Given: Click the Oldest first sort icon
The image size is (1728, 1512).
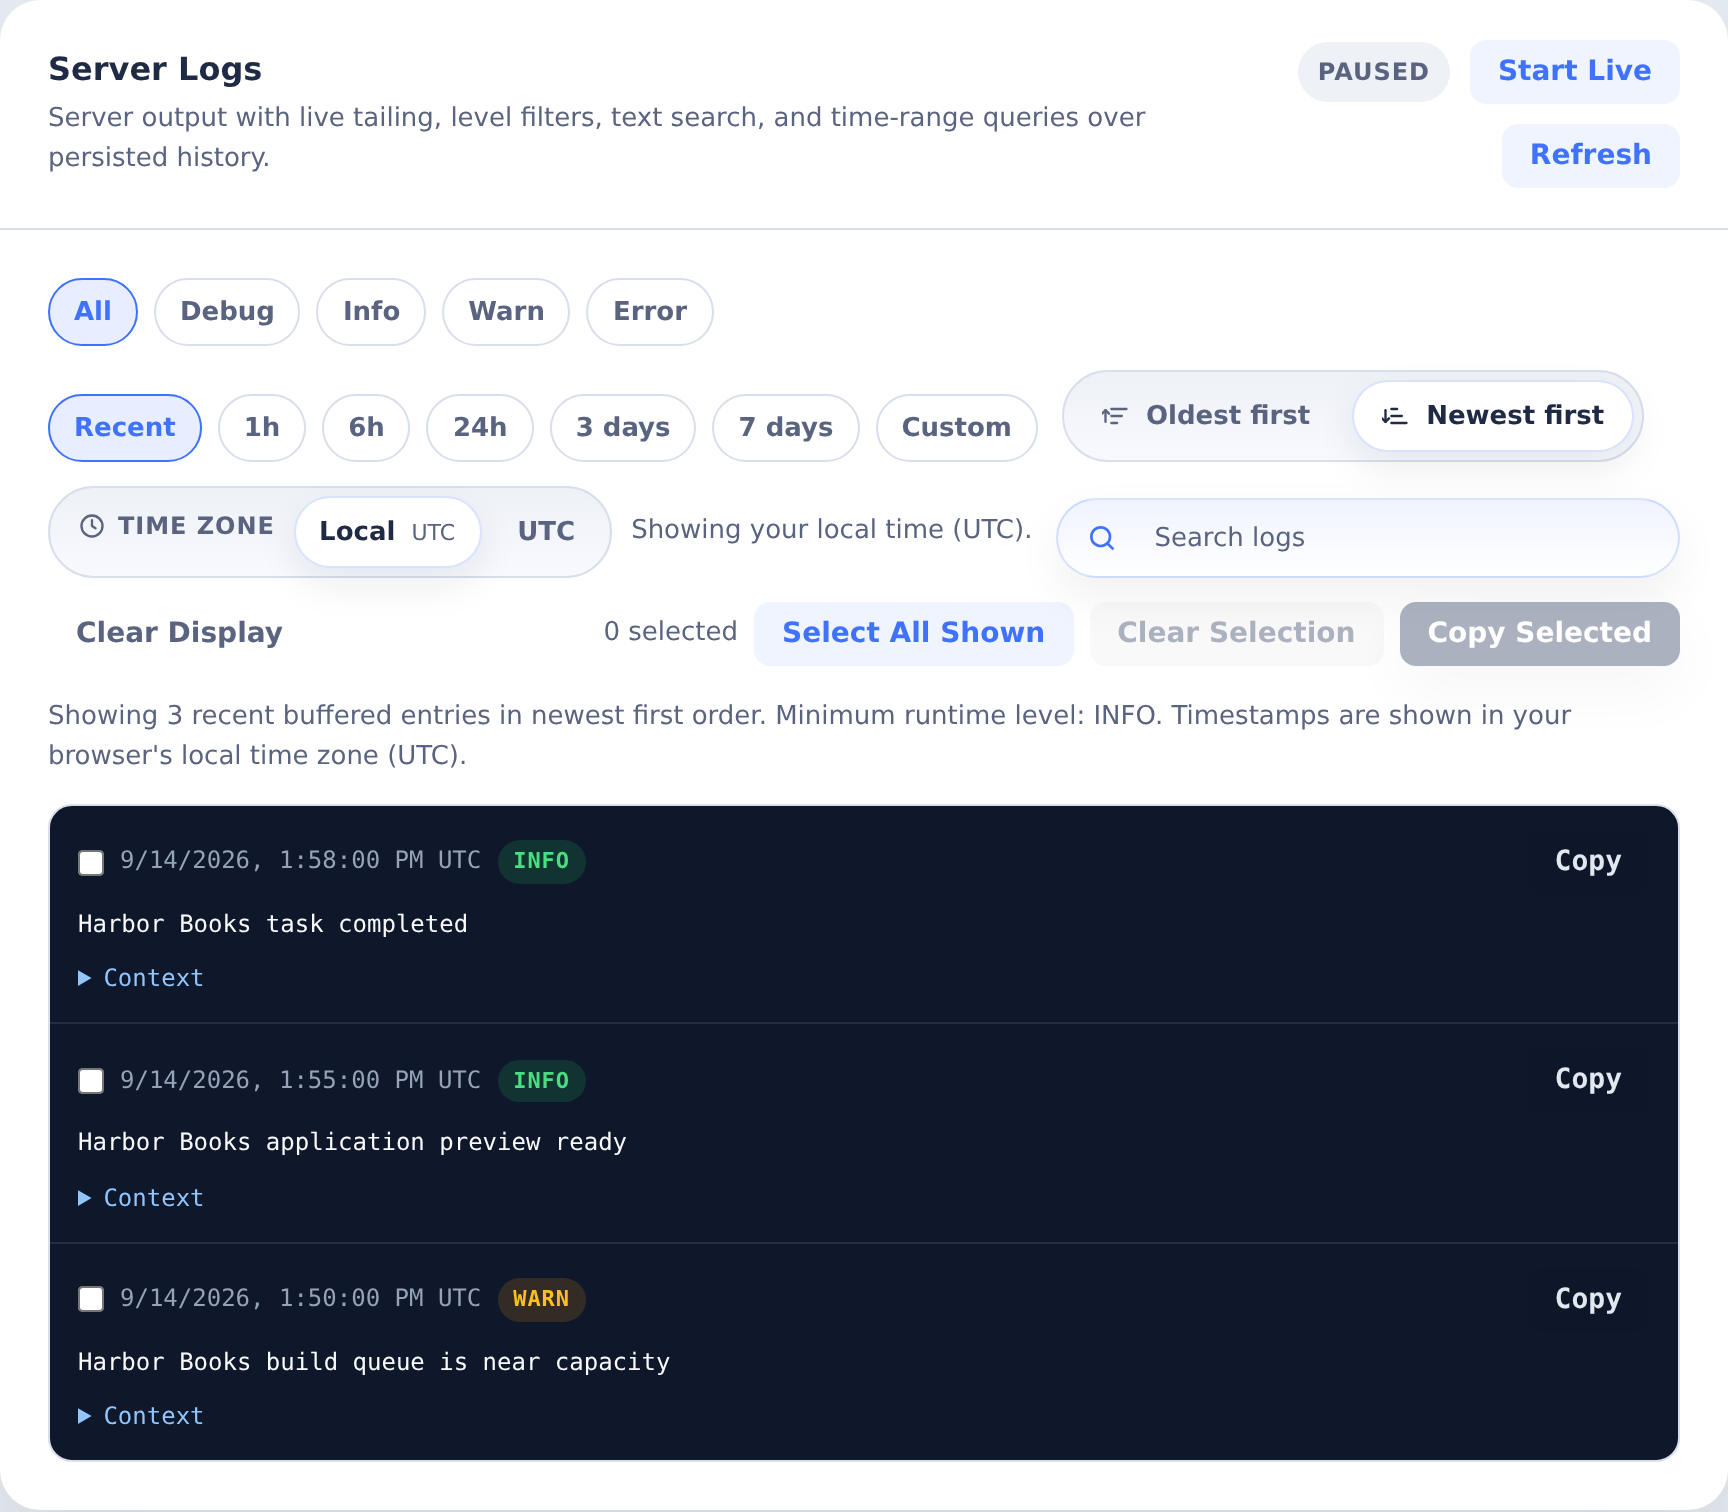Looking at the screenshot, I should pos(1114,416).
